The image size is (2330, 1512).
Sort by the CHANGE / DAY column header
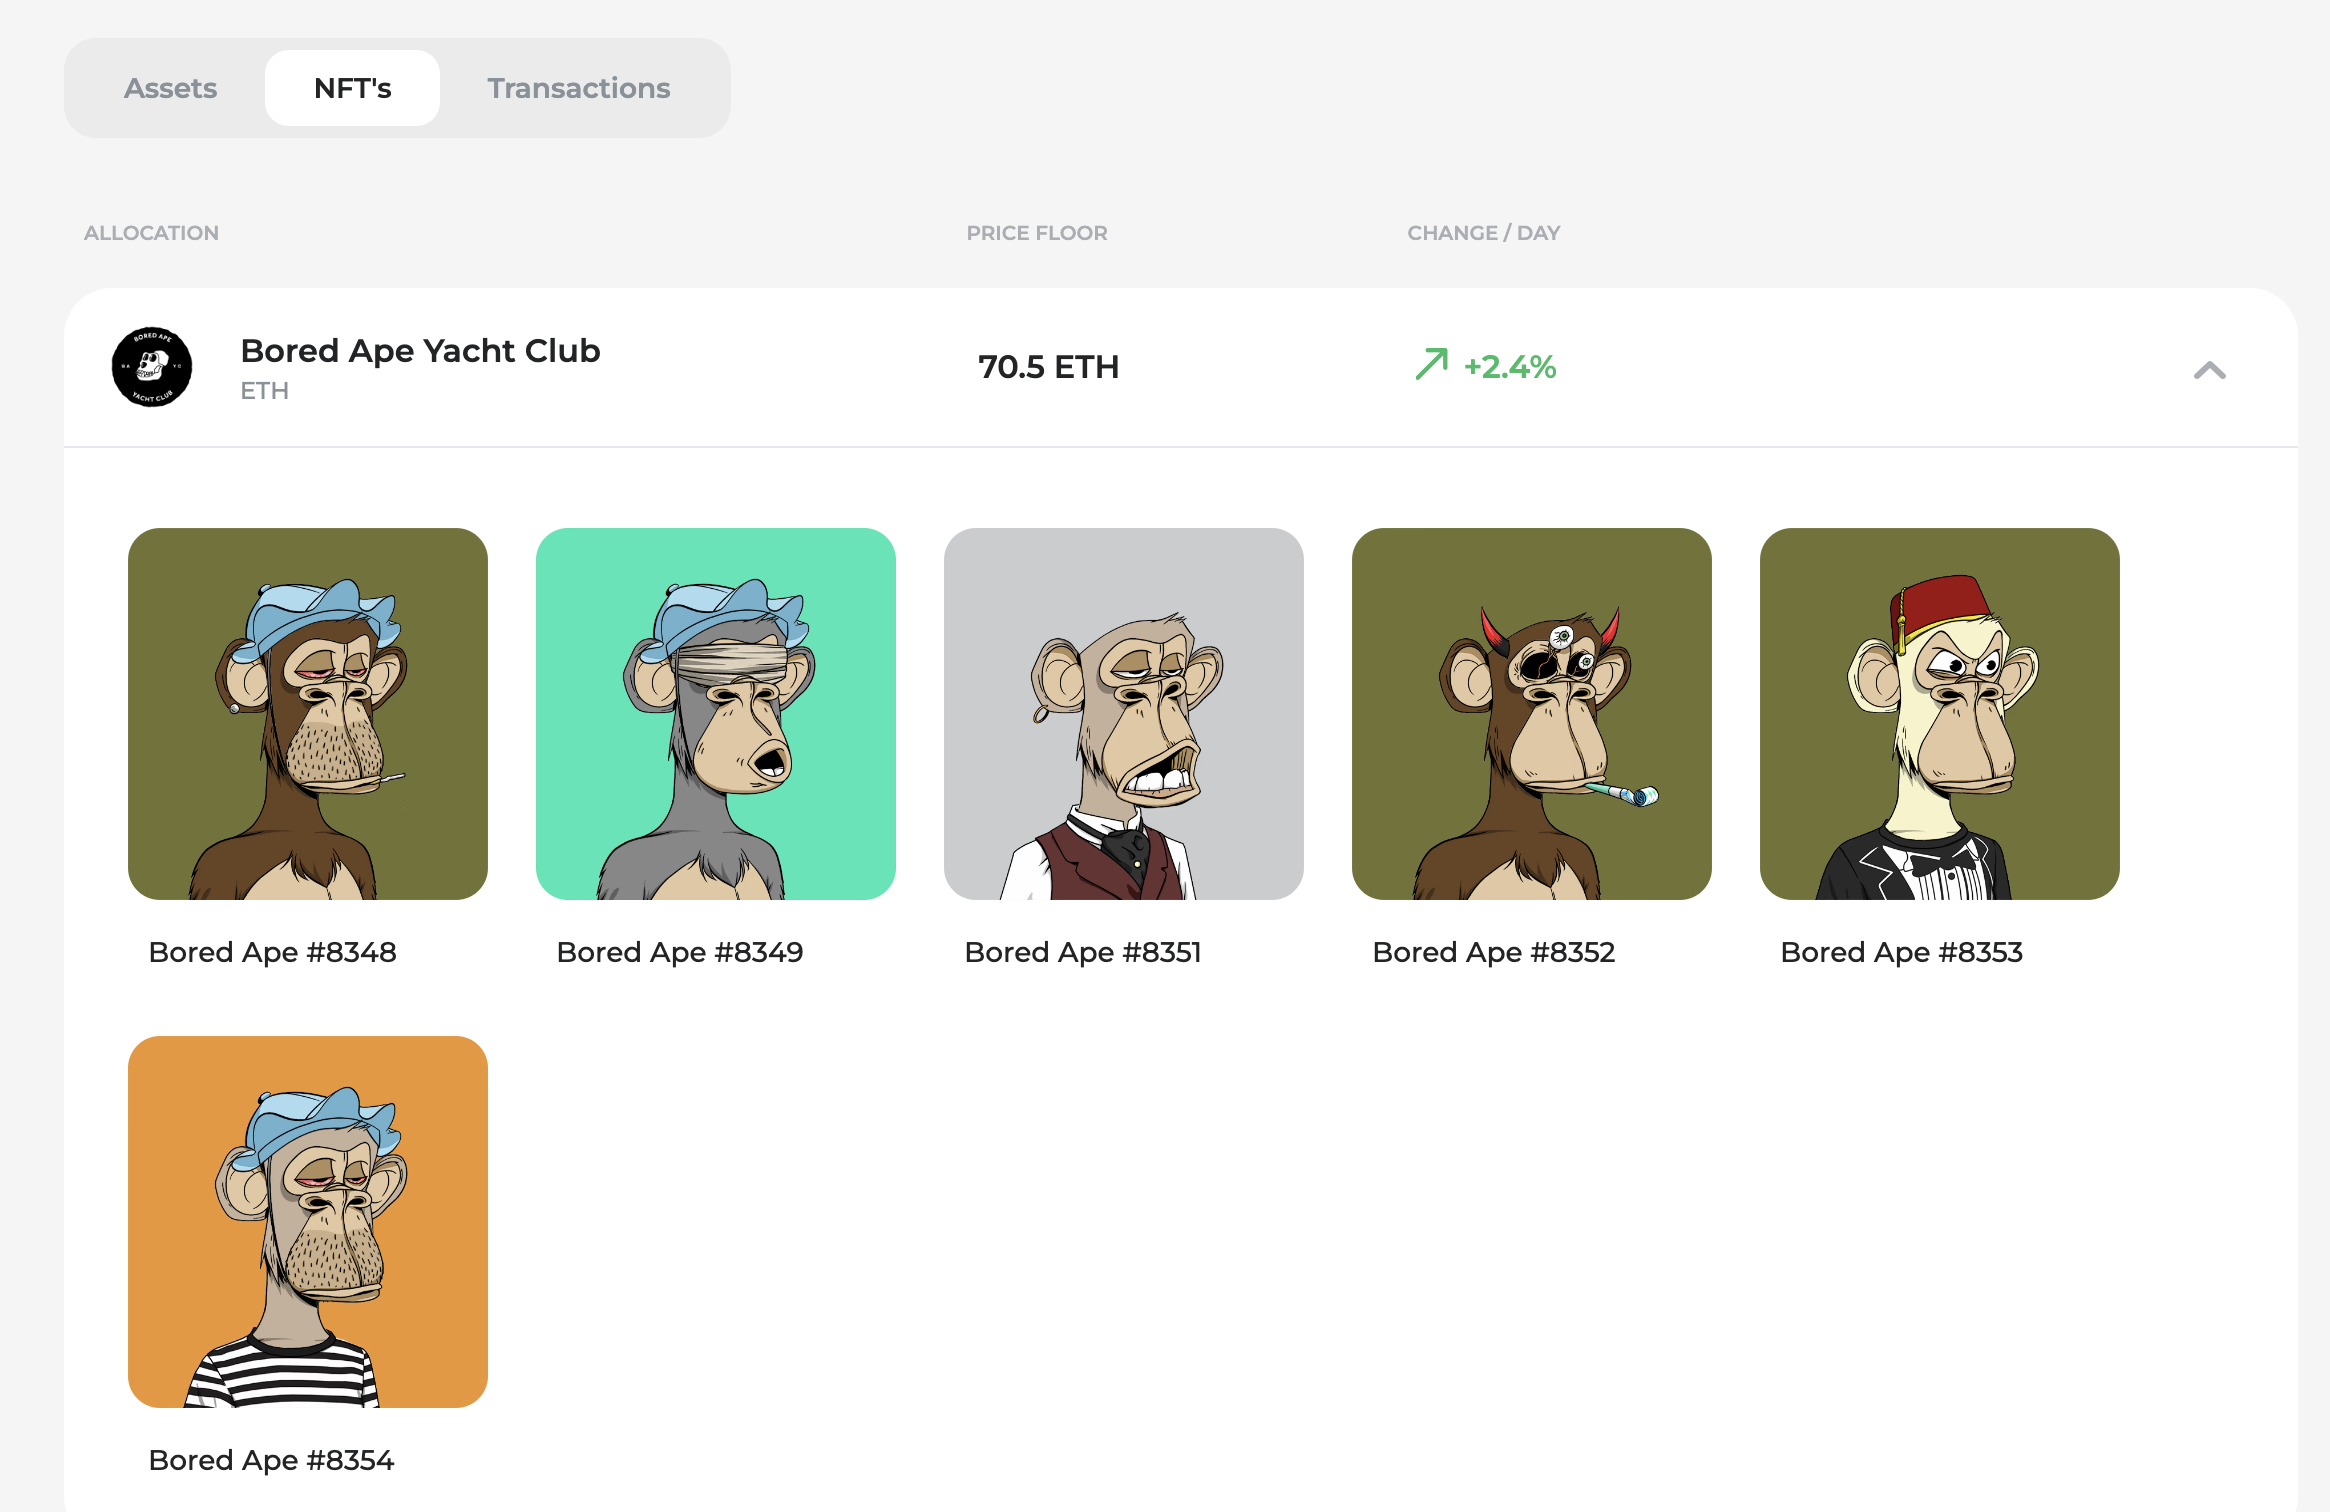(1483, 233)
